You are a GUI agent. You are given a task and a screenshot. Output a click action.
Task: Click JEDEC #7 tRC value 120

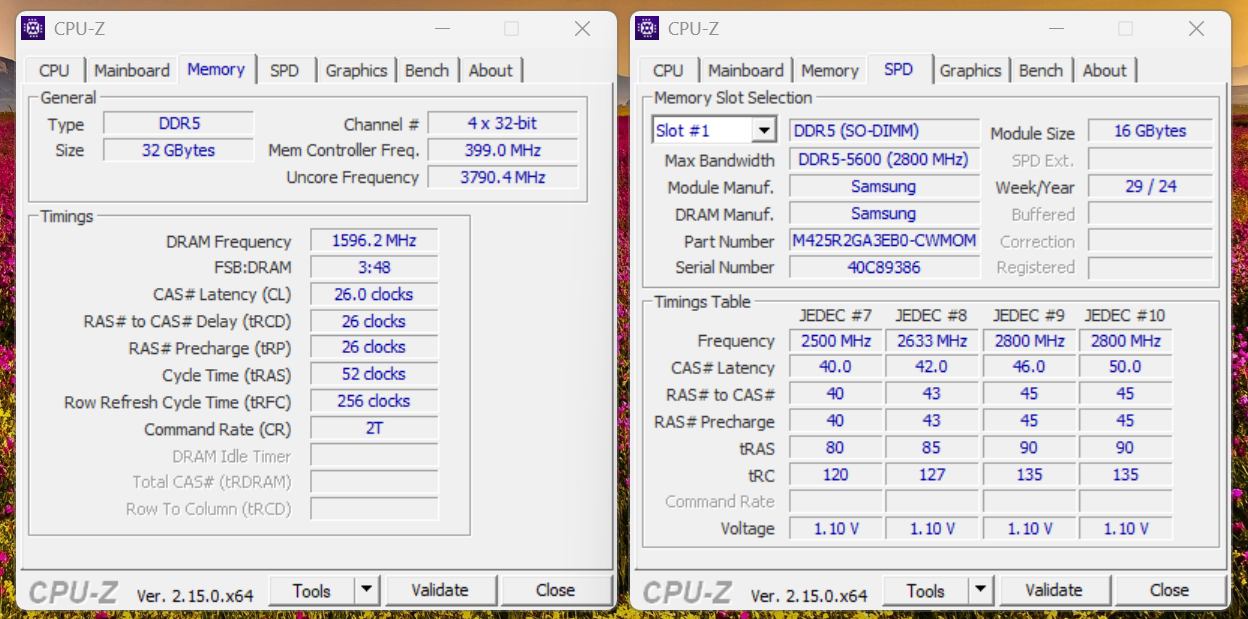(836, 475)
